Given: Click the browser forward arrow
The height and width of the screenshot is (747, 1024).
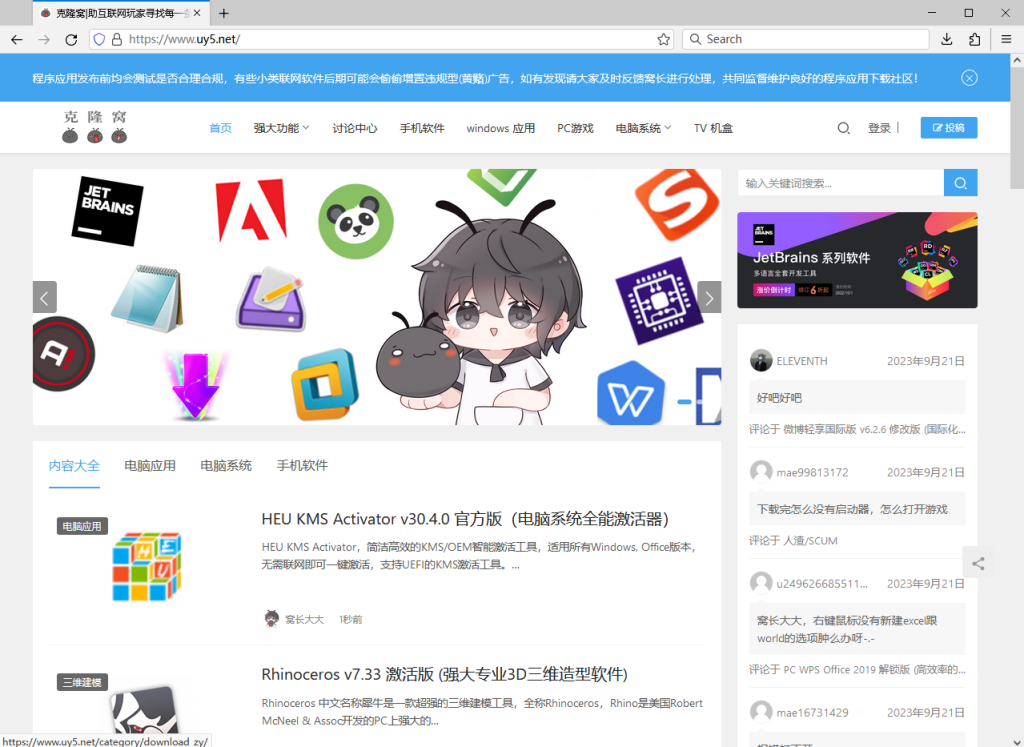Looking at the screenshot, I should [x=44, y=39].
